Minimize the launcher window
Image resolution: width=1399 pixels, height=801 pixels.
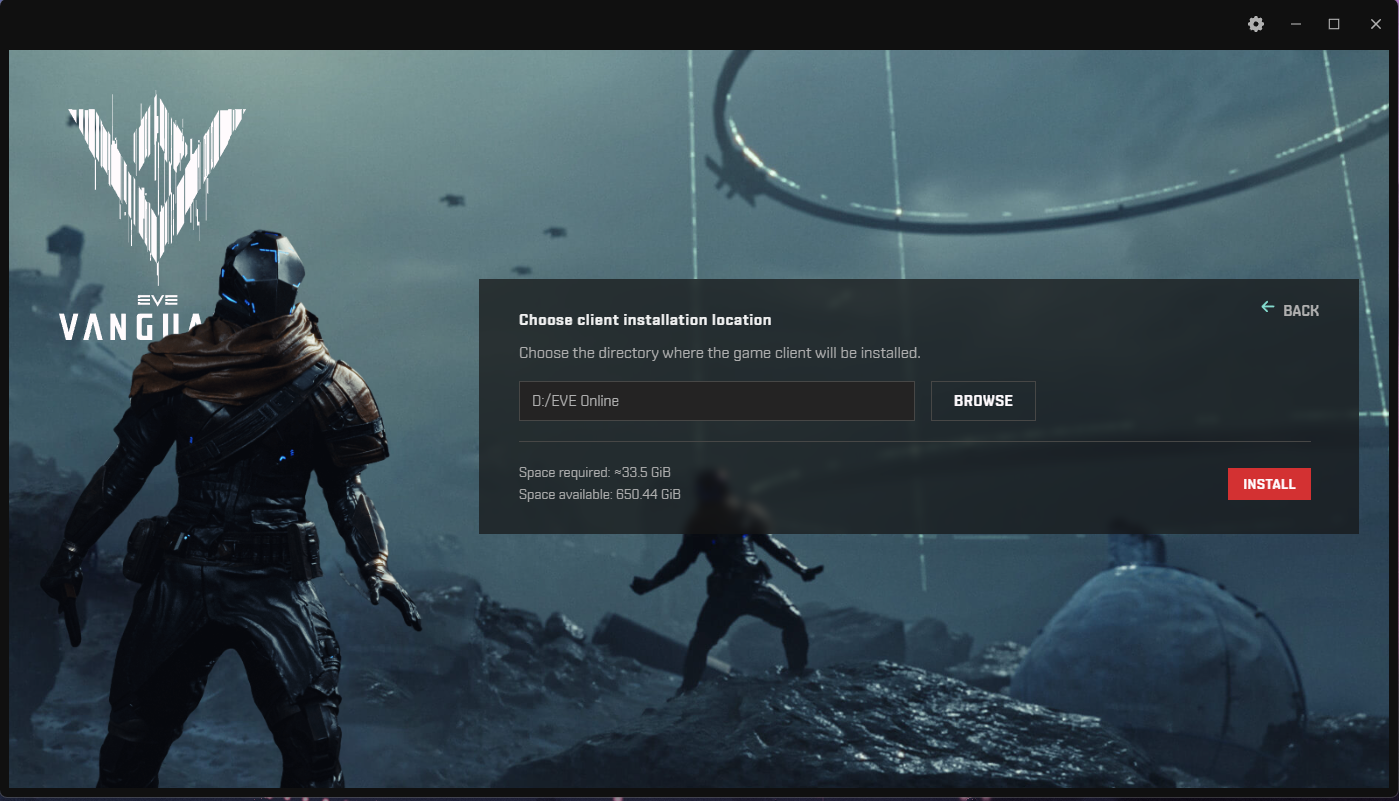click(1295, 24)
